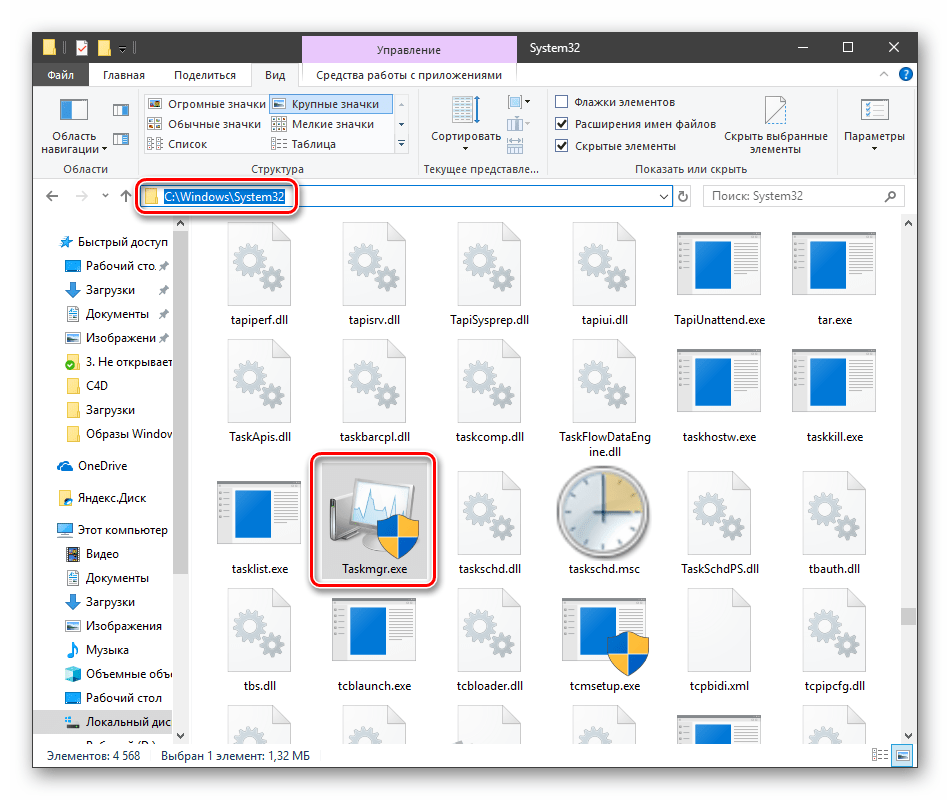The height and width of the screenshot is (800, 950).
Task: Open the Файл menu tab
Action: click(60, 75)
